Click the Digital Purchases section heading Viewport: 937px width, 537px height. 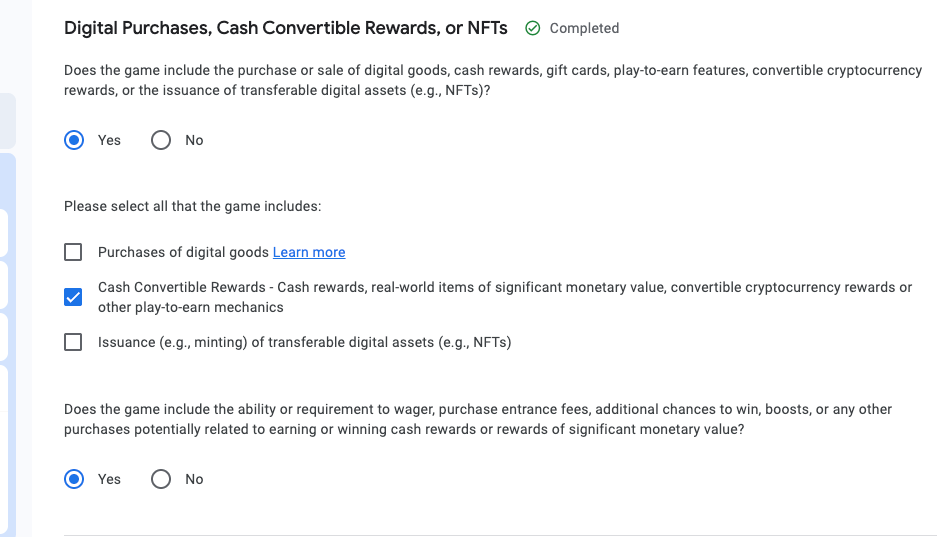pyautogui.click(x=286, y=28)
